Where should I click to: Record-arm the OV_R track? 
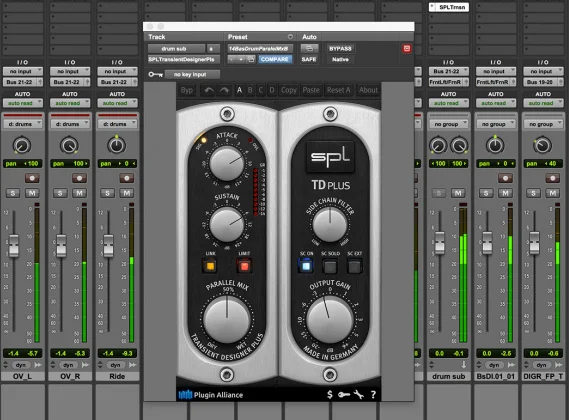[79, 178]
